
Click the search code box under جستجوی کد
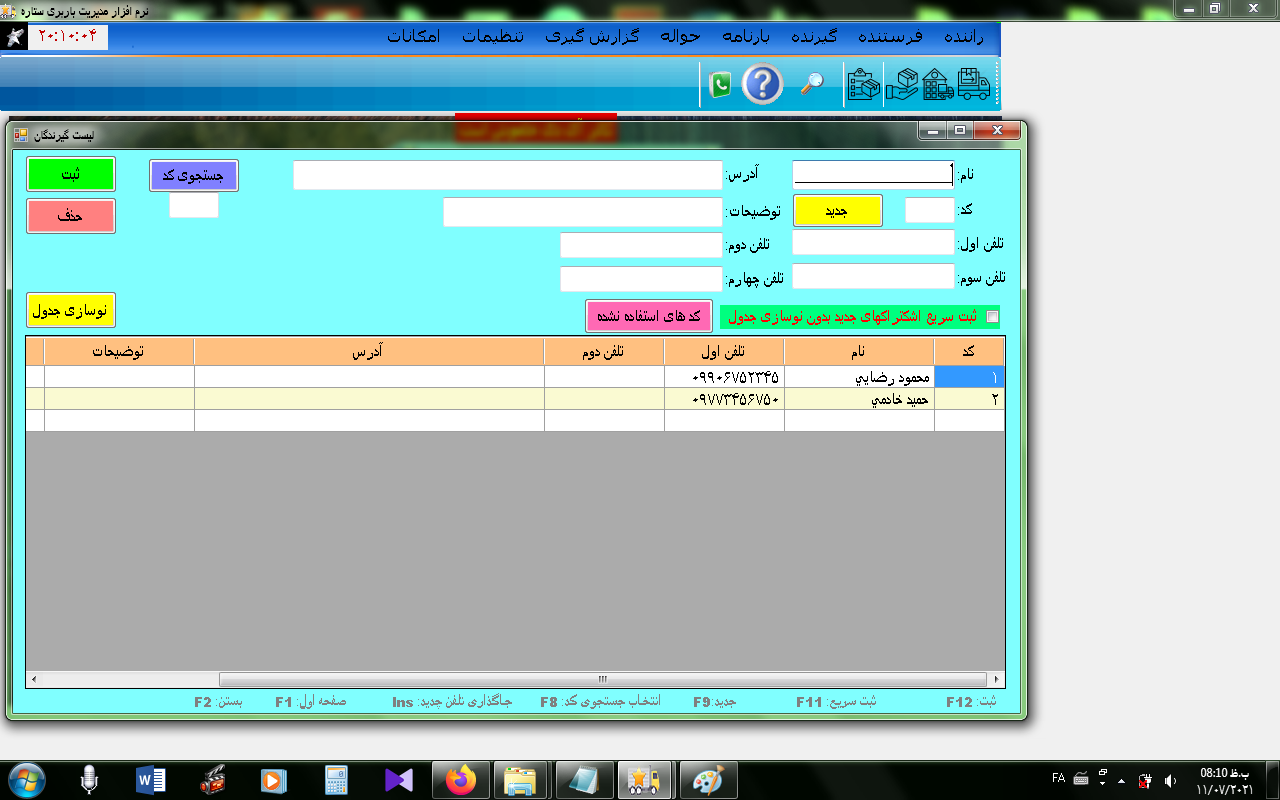point(194,205)
